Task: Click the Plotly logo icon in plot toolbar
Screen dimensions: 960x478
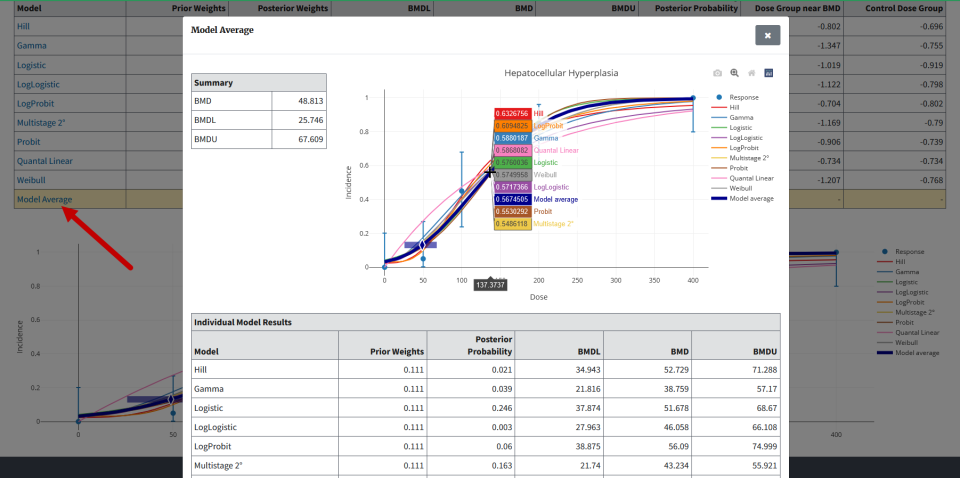Action: pos(769,73)
